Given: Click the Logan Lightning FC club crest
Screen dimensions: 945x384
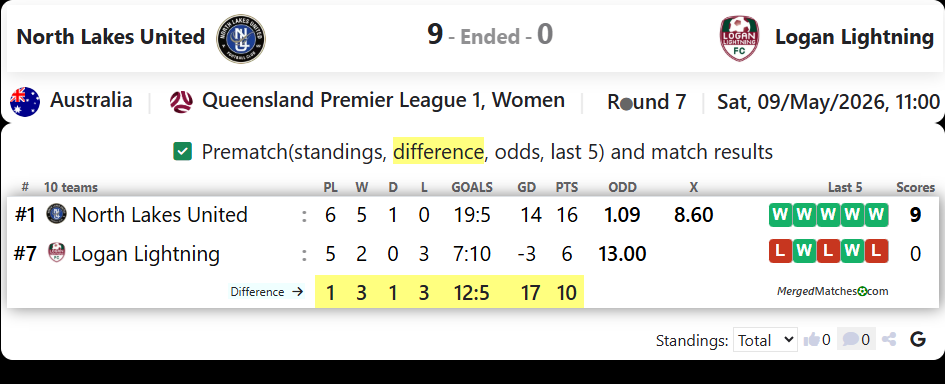Looking at the screenshot, I should tap(739, 39).
